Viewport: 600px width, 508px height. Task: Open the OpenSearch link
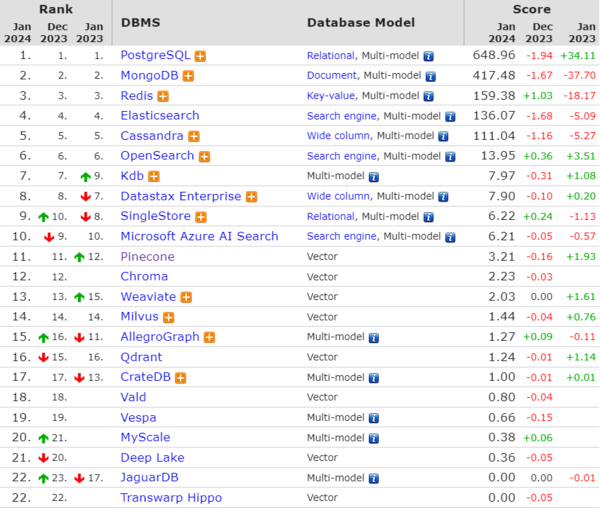tap(157, 156)
